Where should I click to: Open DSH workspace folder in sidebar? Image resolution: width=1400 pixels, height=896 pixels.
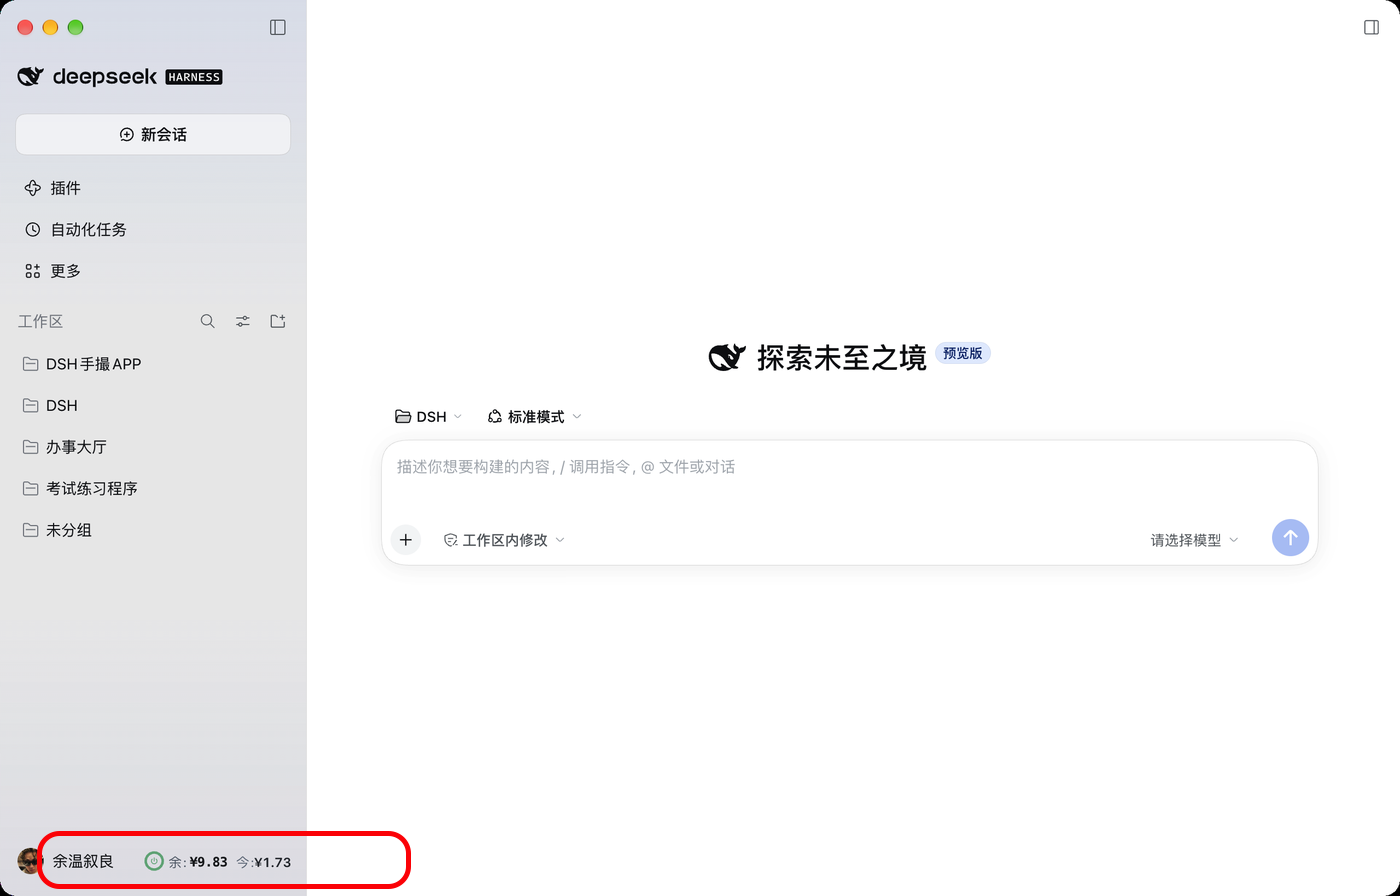pos(153,405)
